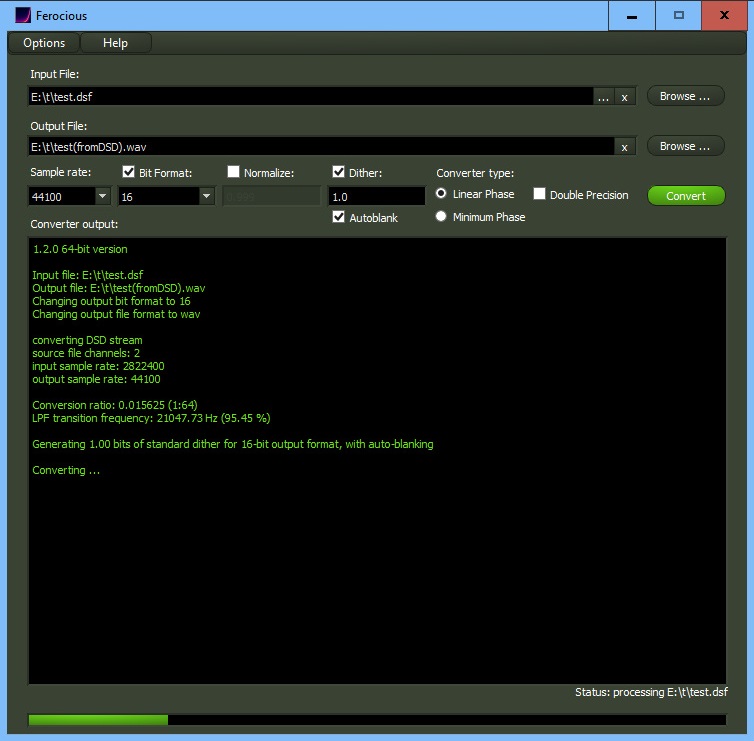Open the Help menu
The width and height of the screenshot is (754, 741).
click(x=115, y=43)
